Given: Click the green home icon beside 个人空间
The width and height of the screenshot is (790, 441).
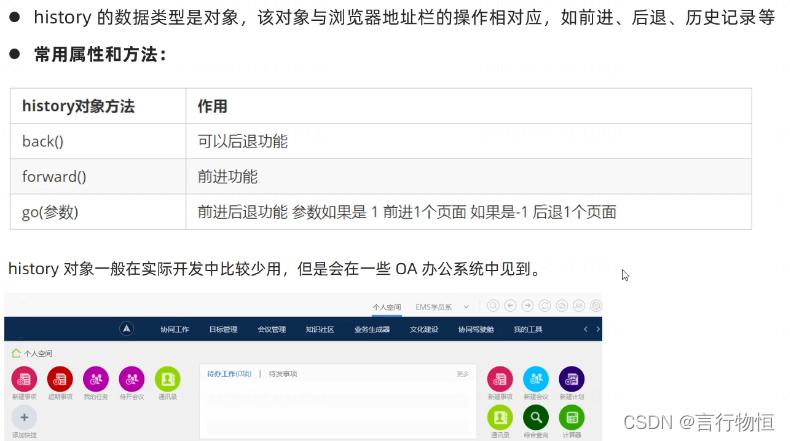Looking at the screenshot, I should pos(16,353).
